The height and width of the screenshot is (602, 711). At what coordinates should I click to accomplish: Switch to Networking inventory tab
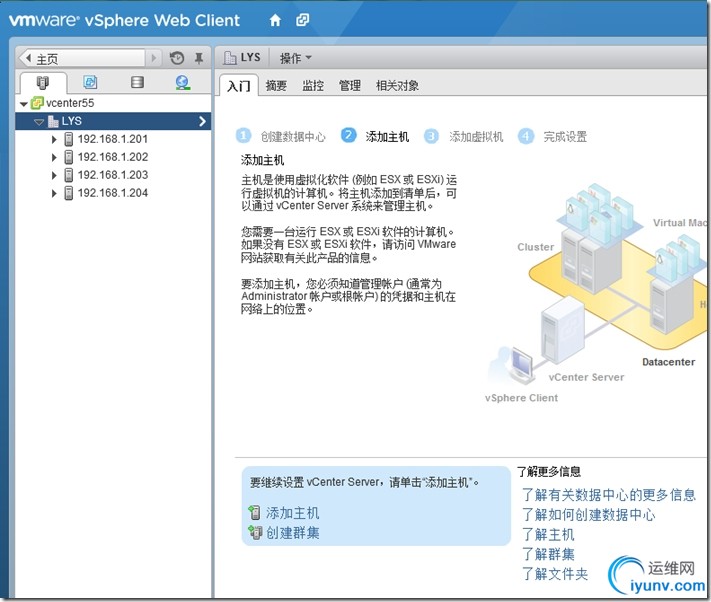[183, 83]
